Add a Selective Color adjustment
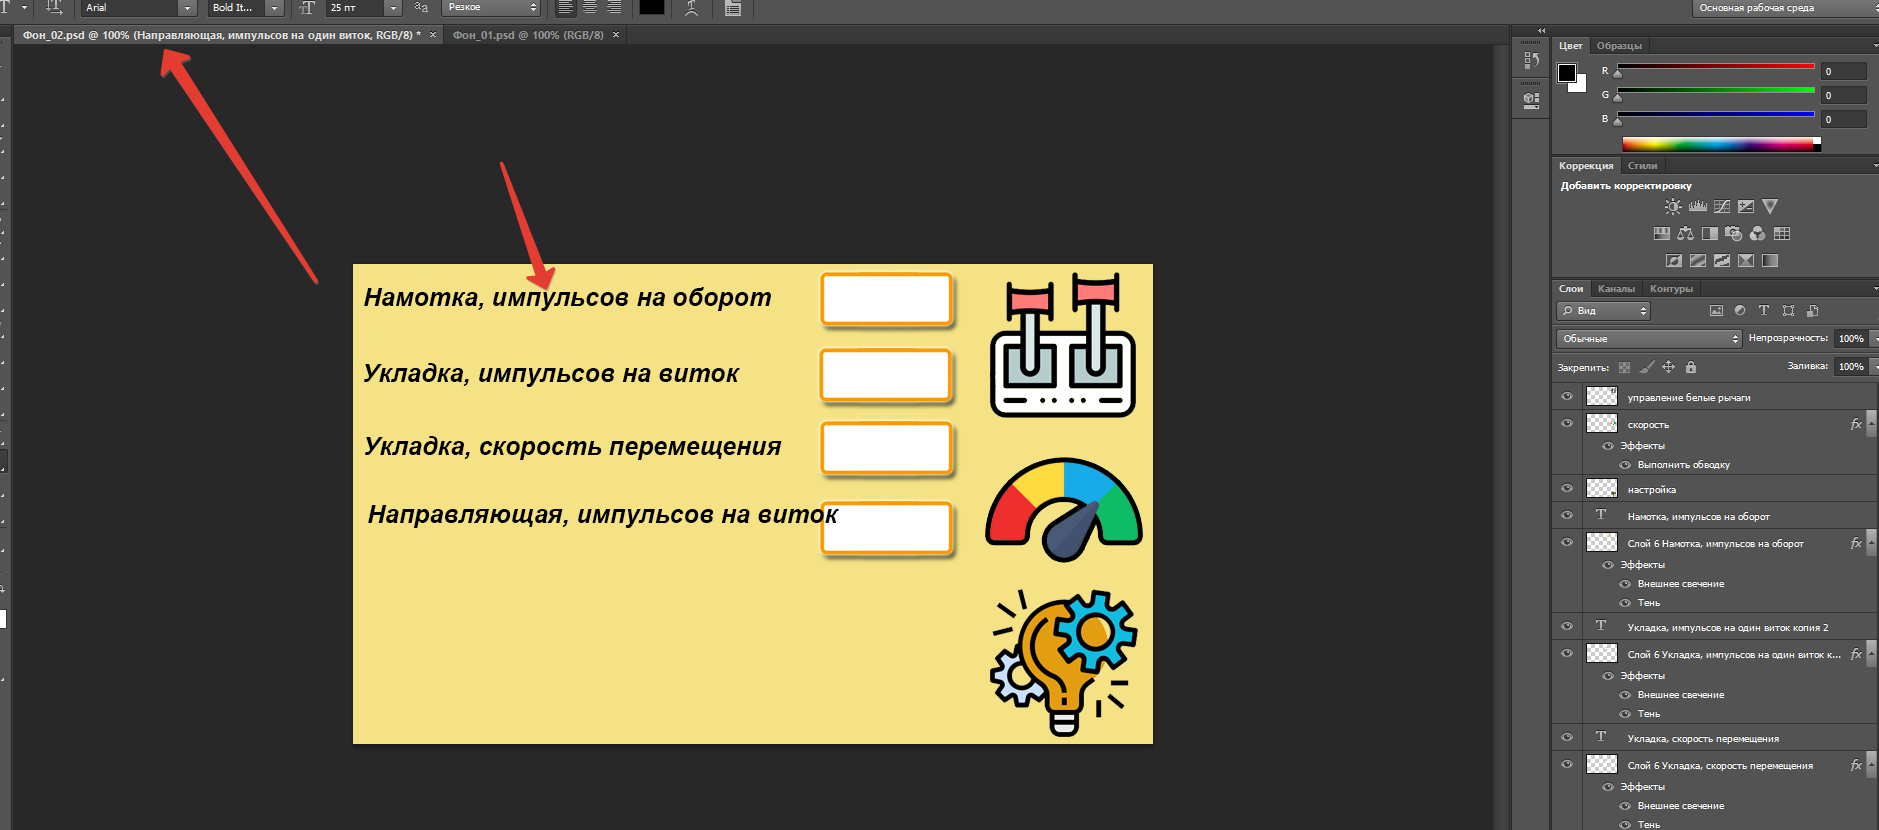Image resolution: width=1879 pixels, height=830 pixels. click(x=1746, y=261)
